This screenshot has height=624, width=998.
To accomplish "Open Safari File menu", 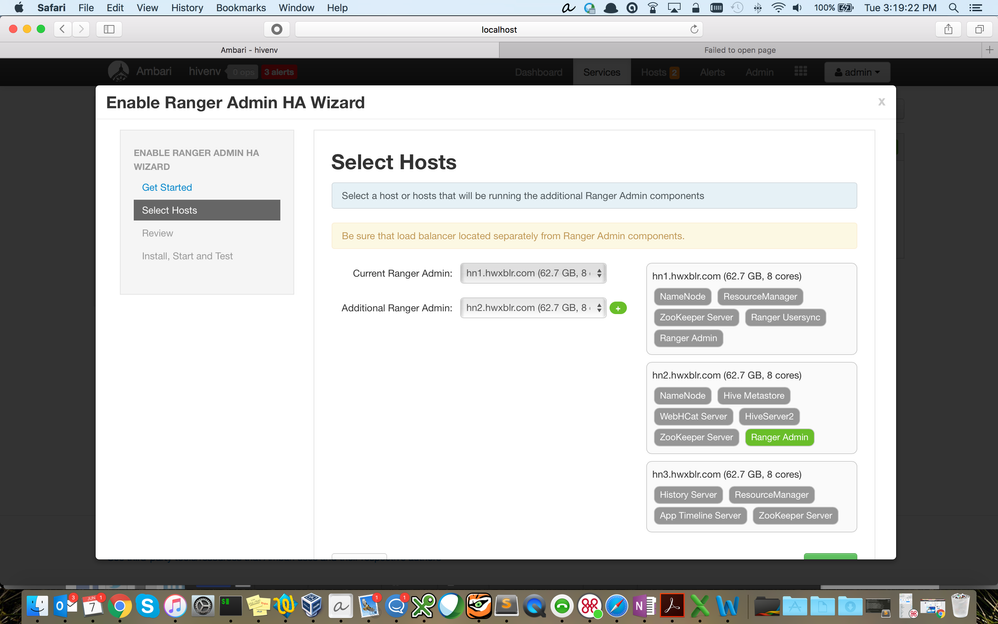I will click(86, 8).
